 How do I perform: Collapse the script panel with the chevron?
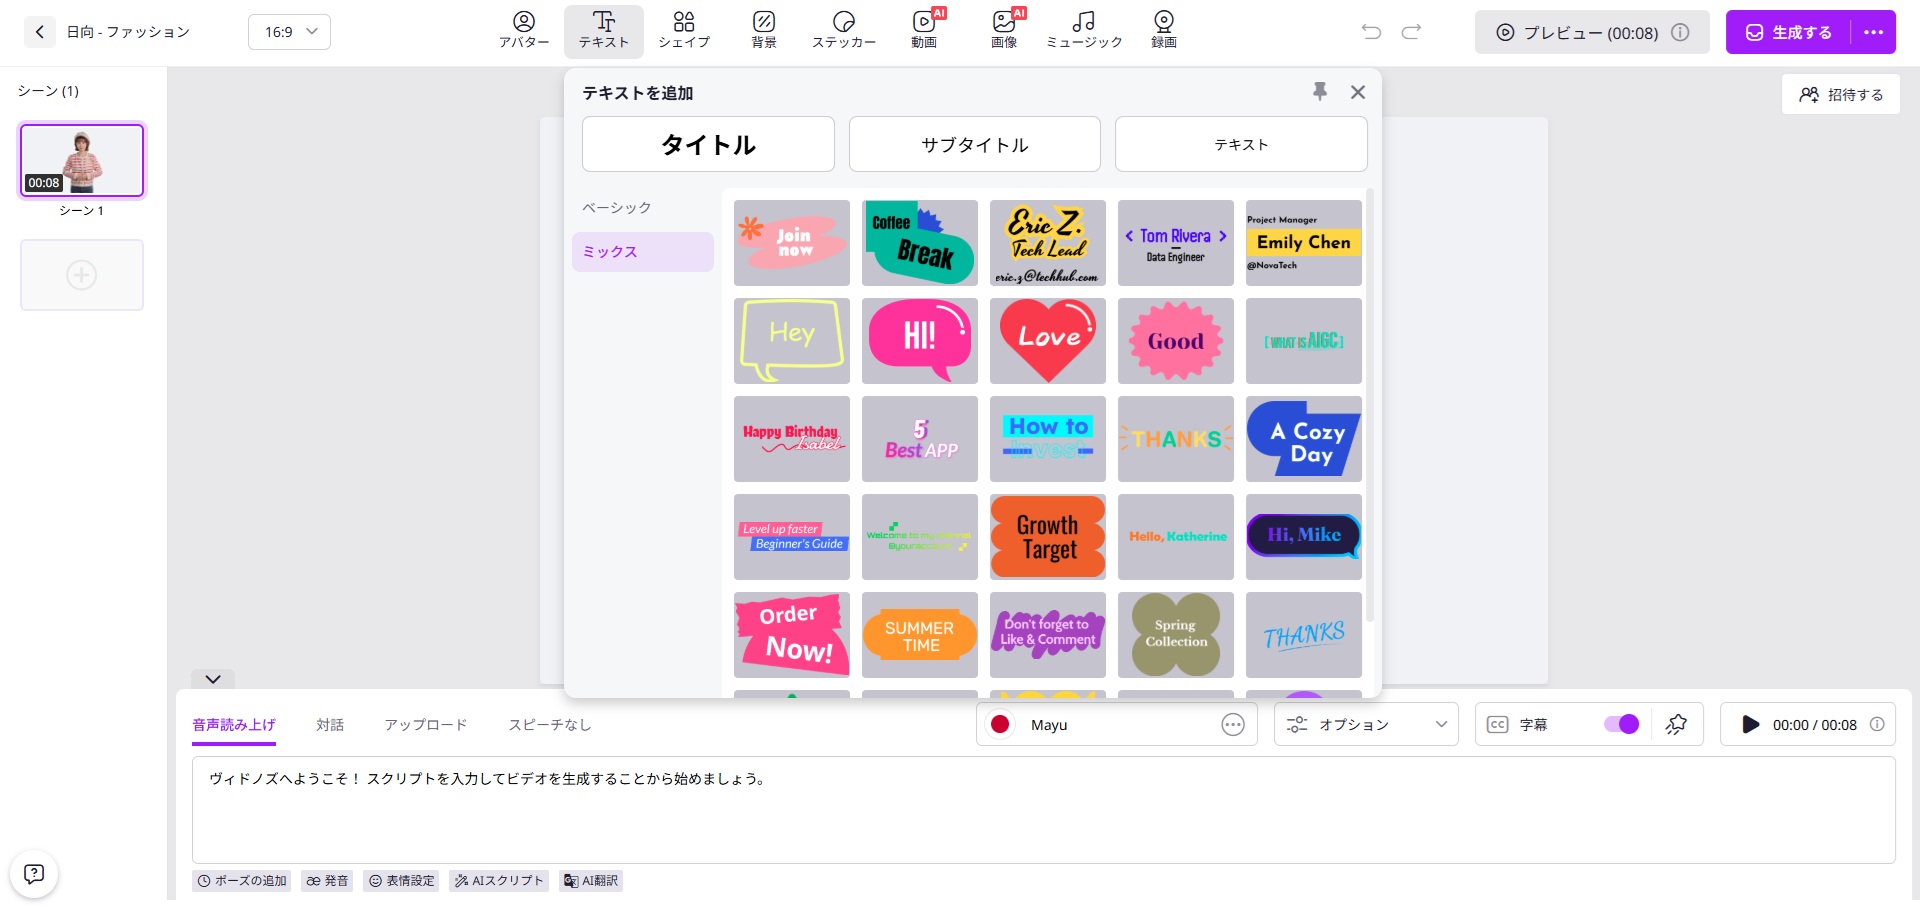[x=213, y=679]
